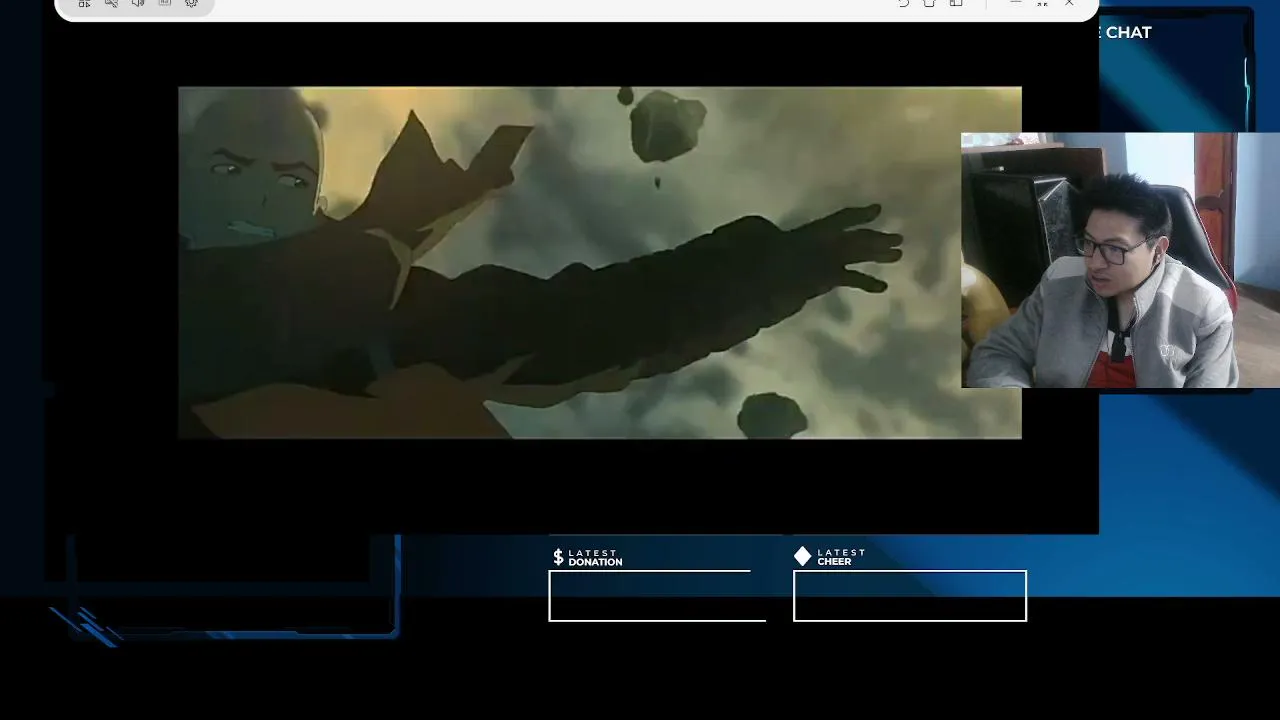1280x720 pixels.
Task: Click the empty Latest Cheer box
Action: tap(910, 596)
